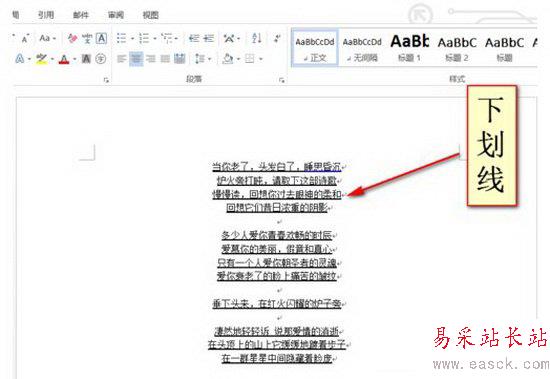The width and height of the screenshot is (550, 379).
Task: Toggle Align Right paragraph alignment
Action: point(151,59)
